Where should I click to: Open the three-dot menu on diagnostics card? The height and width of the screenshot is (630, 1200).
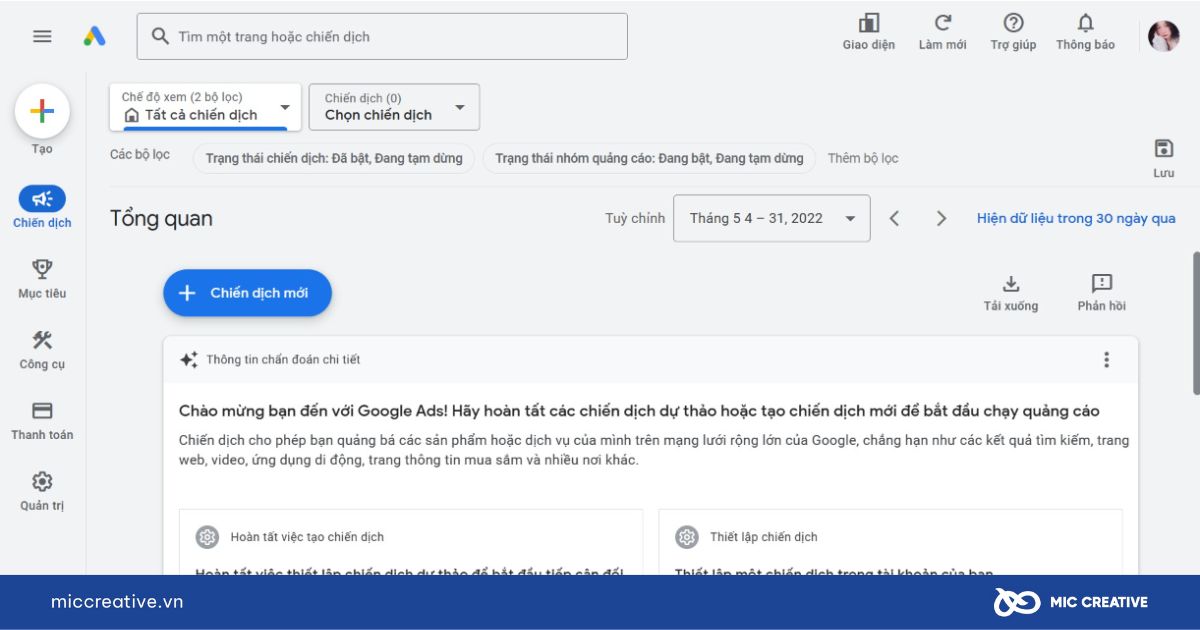pyautogui.click(x=1106, y=360)
